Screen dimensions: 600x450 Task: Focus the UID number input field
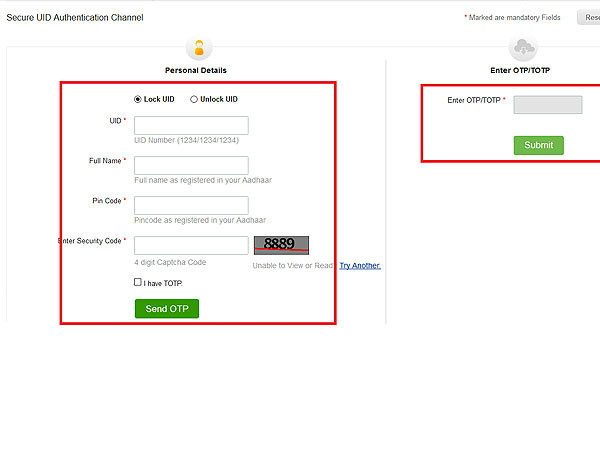tap(191, 125)
